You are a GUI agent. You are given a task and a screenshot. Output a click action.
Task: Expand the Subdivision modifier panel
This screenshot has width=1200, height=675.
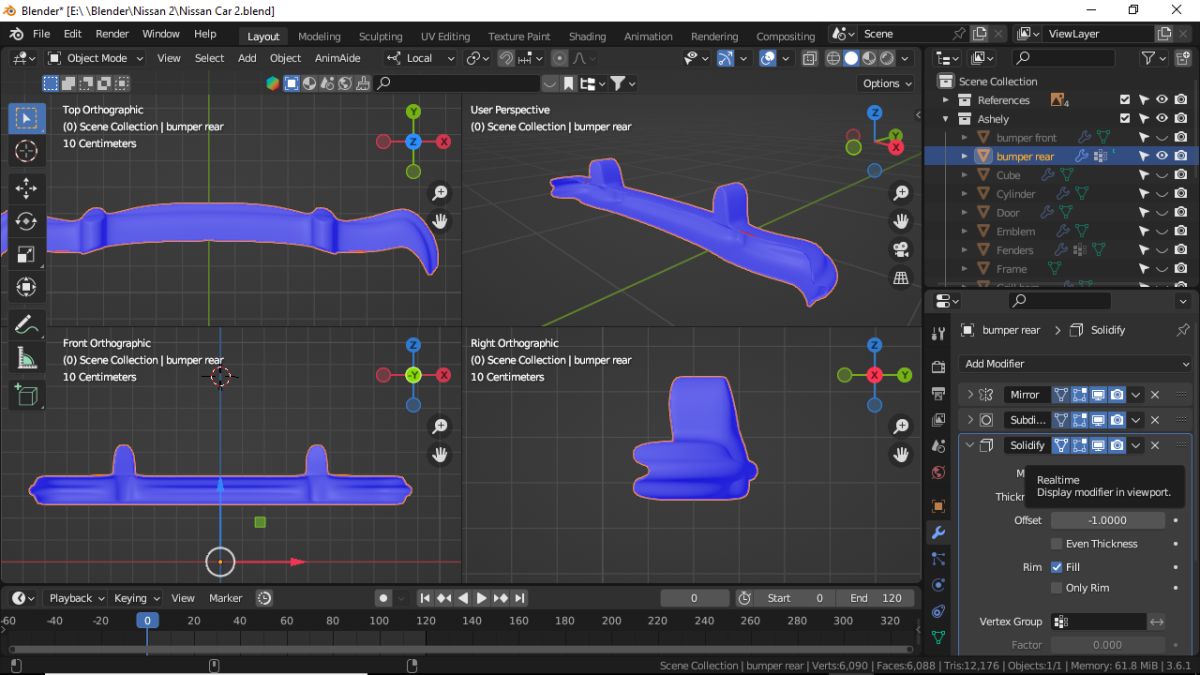click(x=969, y=420)
